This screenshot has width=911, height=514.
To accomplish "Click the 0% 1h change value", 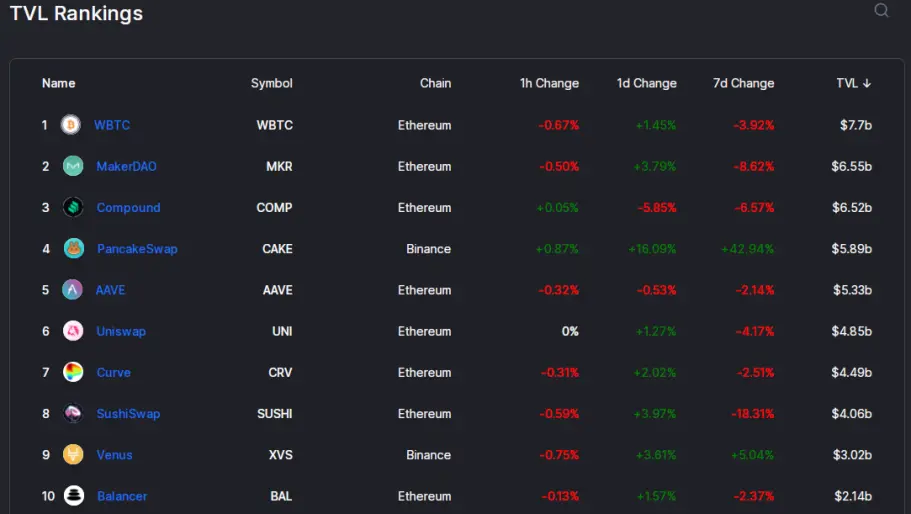I will tap(570, 331).
